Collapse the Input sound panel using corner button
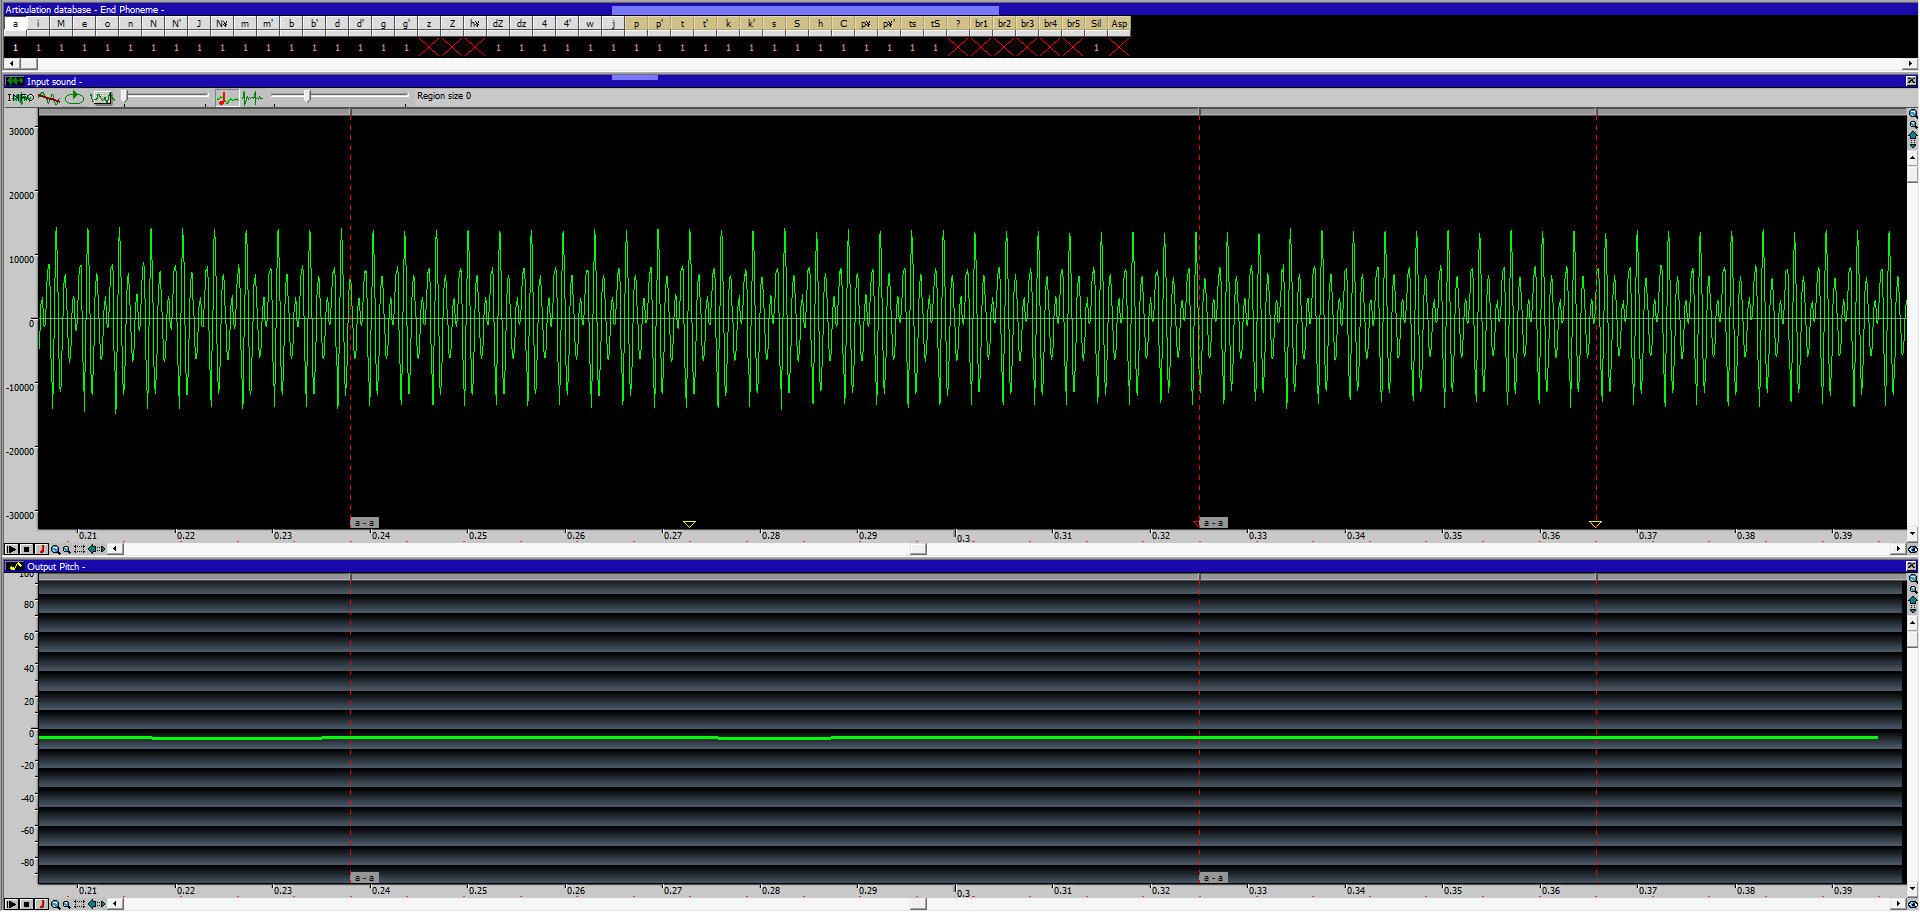The height and width of the screenshot is (912, 1920). click(x=1911, y=81)
